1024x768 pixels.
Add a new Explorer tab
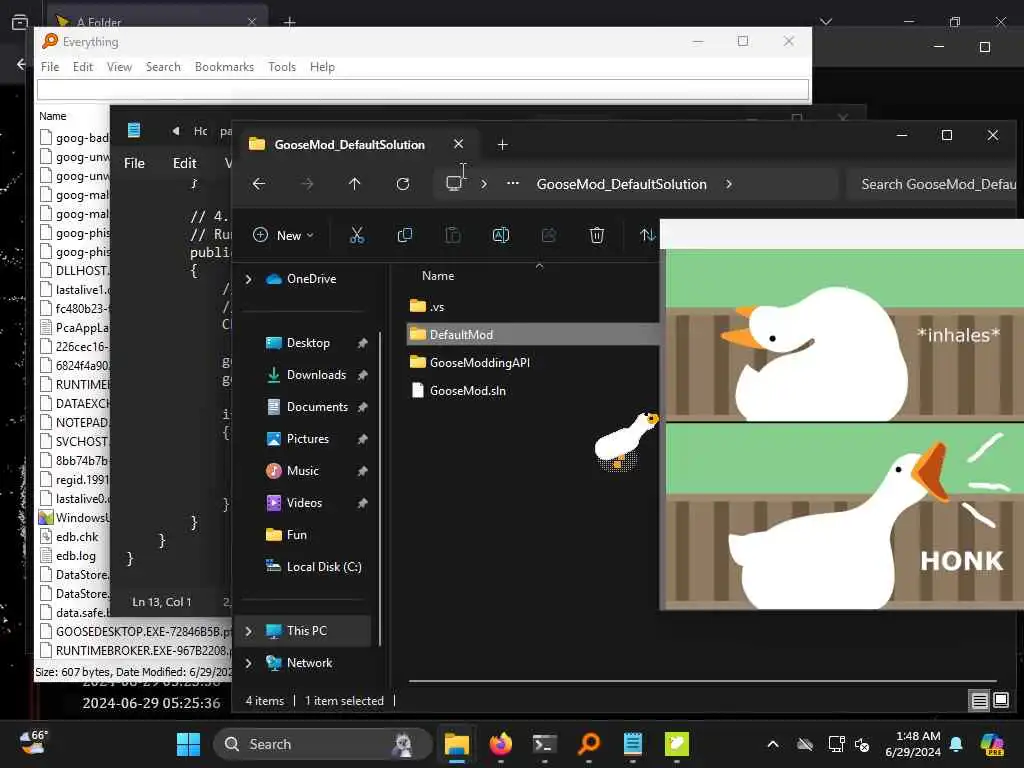click(502, 144)
